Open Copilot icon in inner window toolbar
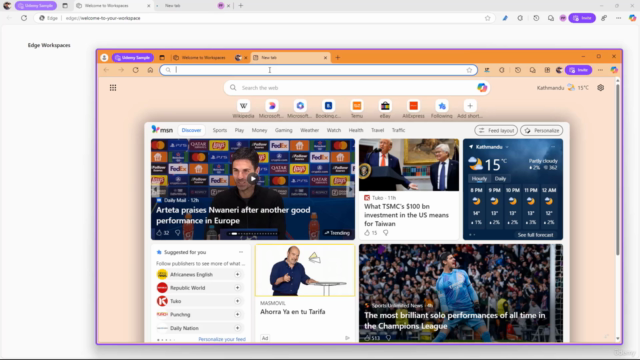Viewport: 640px width, 360px height. [614, 70]
